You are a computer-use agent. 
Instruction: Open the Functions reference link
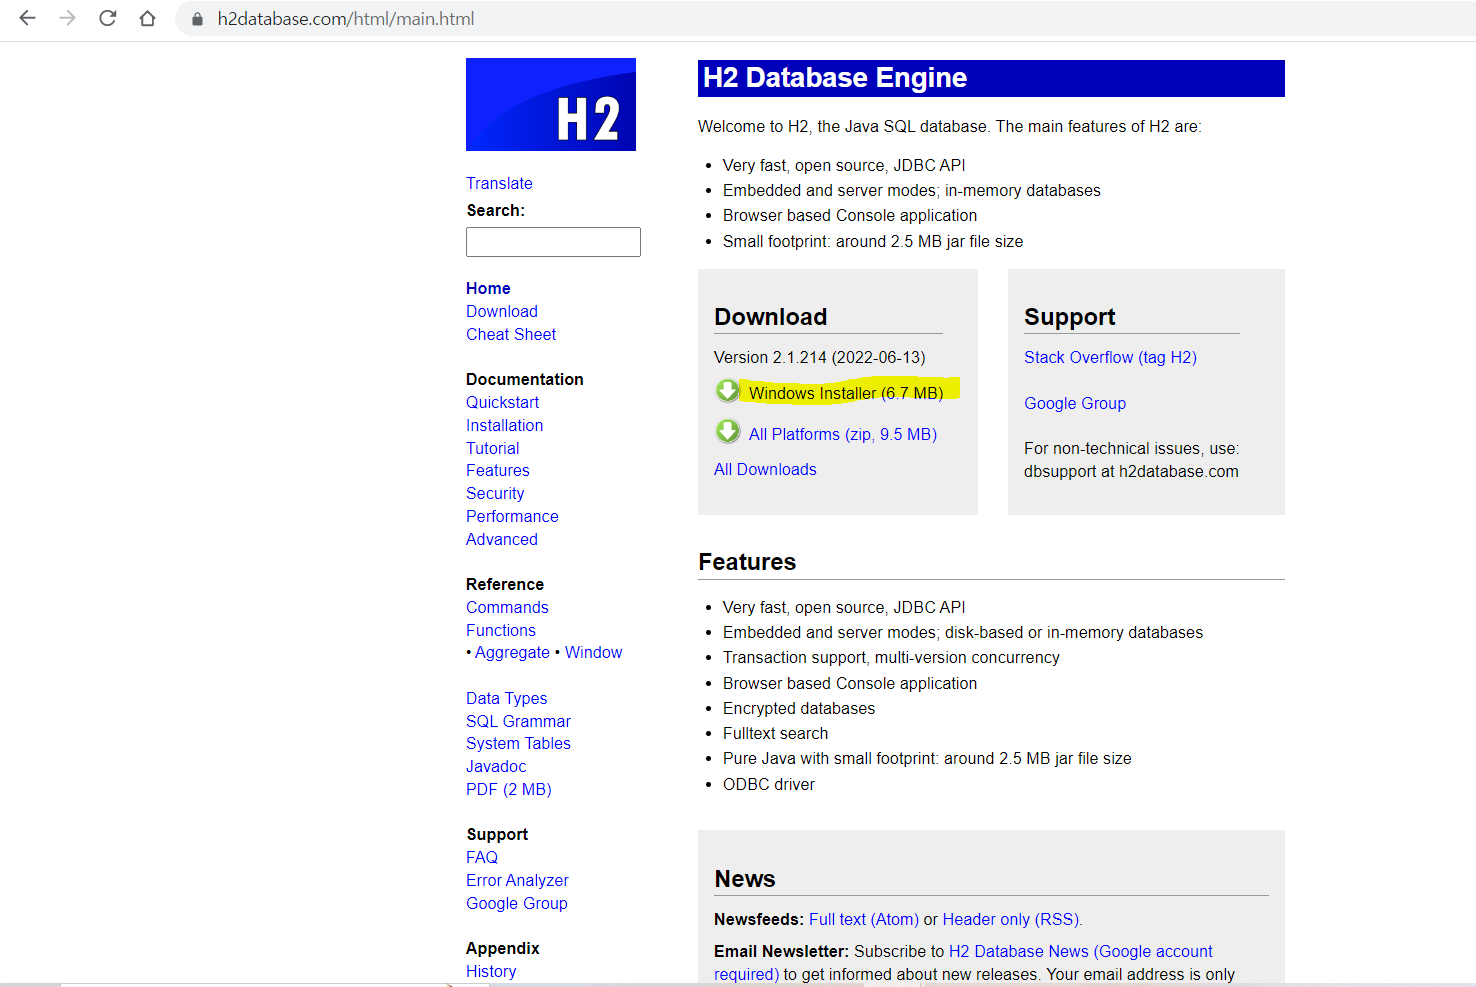coord(501,630)
